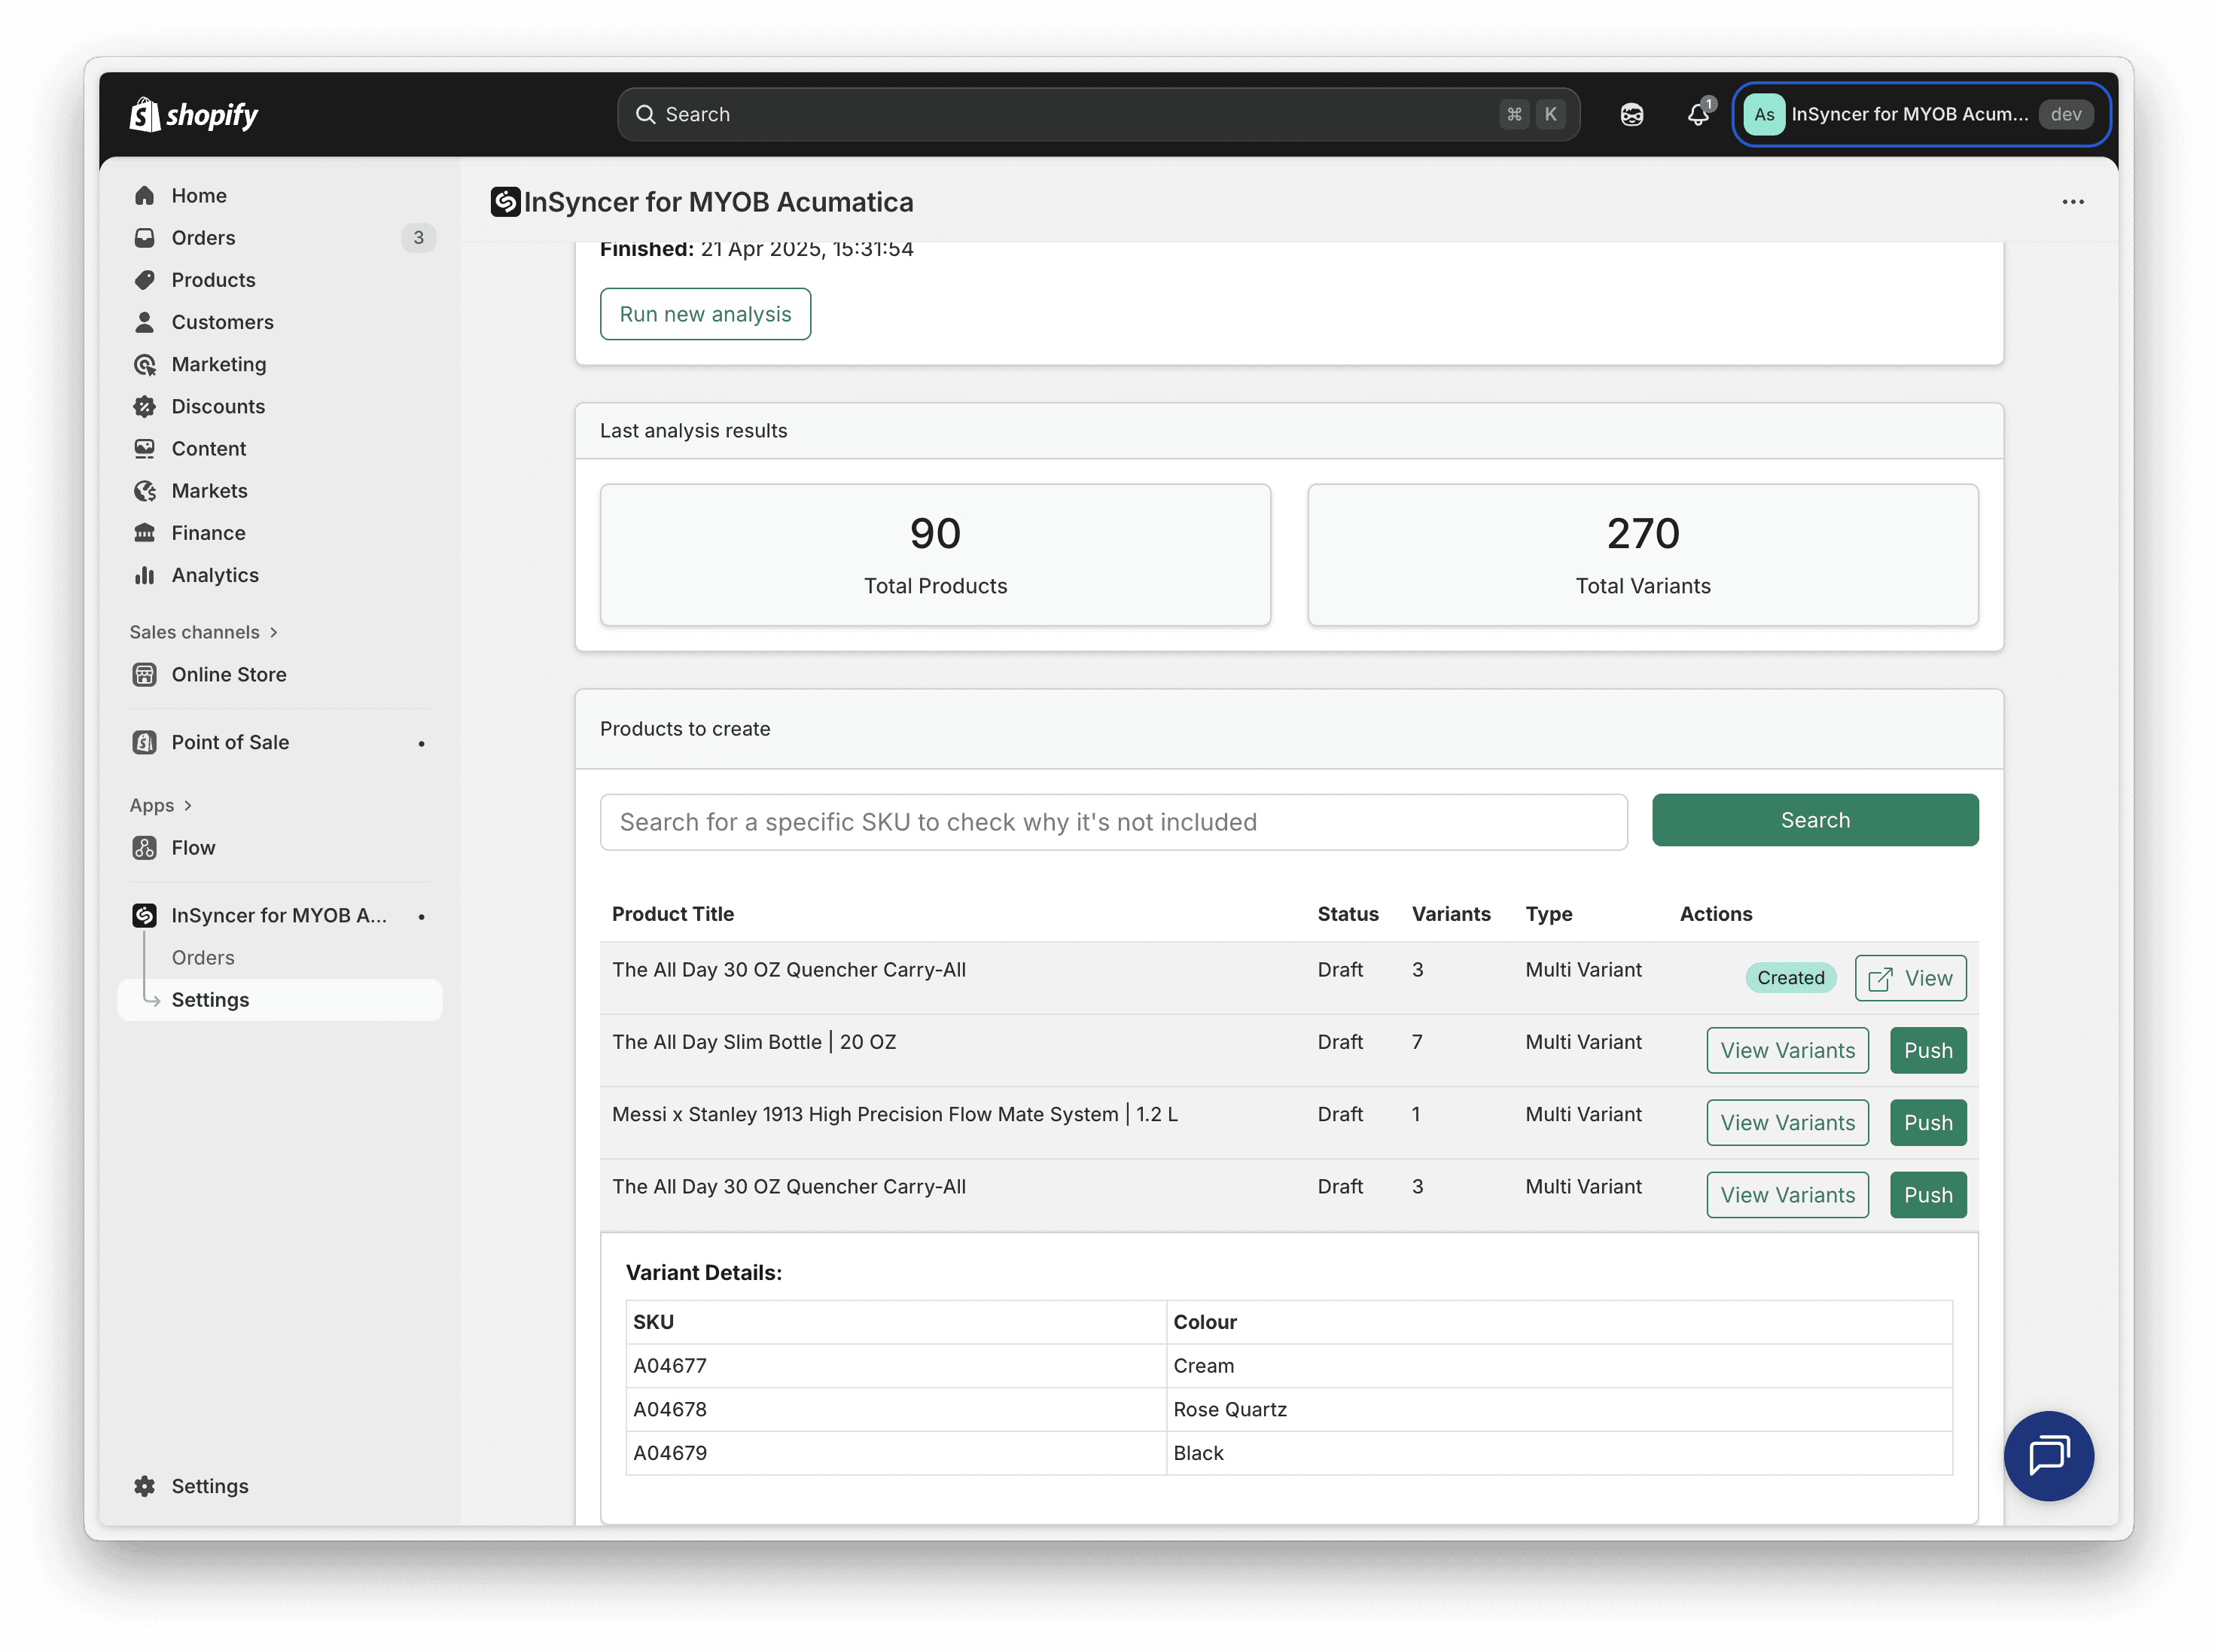2218x1652 pixels.
Task: Expand the Sales channels section
Action: click(203, 633)
